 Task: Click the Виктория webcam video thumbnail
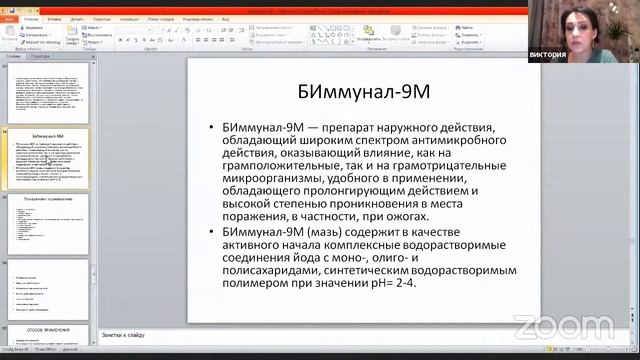click(x=584, y=31)
